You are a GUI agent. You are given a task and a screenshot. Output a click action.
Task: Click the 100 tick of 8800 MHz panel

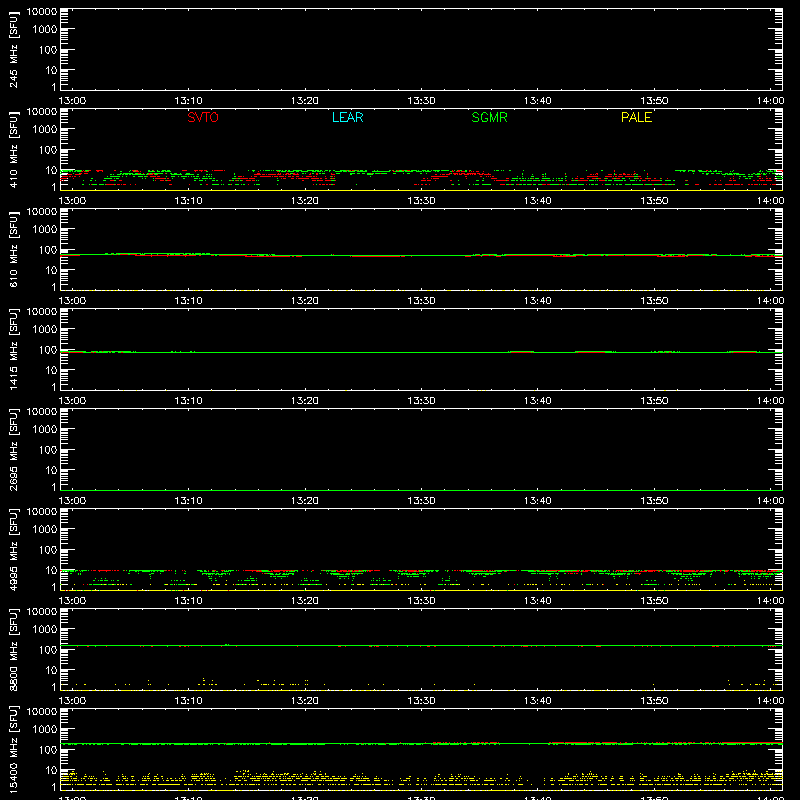48,650
